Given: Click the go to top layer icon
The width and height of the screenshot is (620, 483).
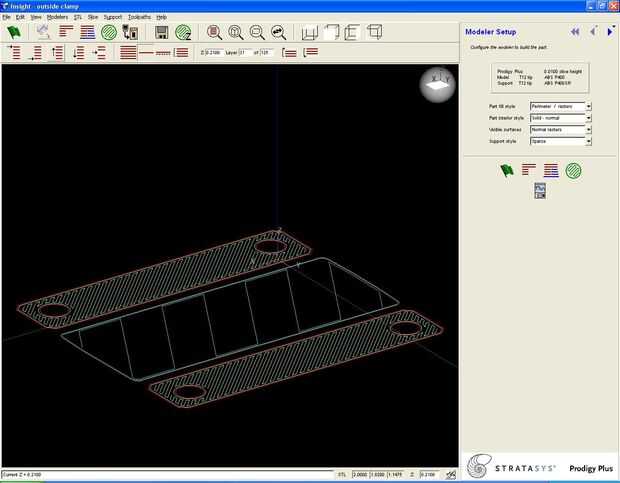Looking at the screenshot, I should tap(14, 52).
